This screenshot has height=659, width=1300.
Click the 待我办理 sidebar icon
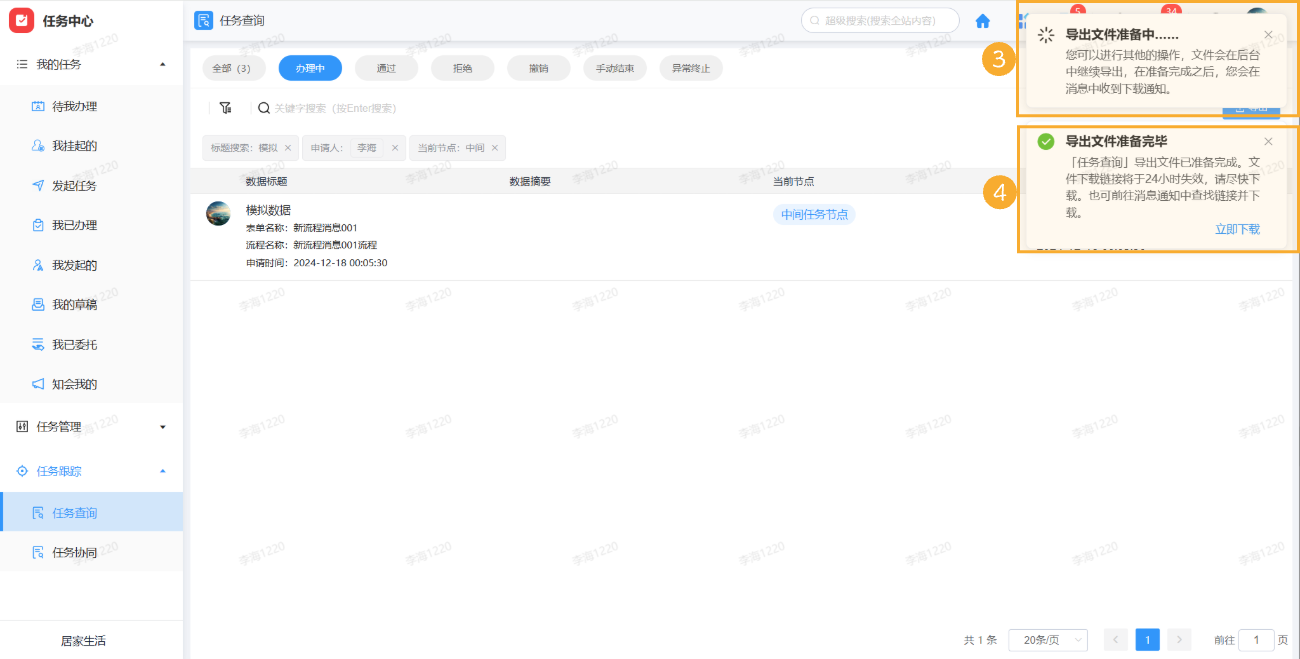tap(37, 105)
